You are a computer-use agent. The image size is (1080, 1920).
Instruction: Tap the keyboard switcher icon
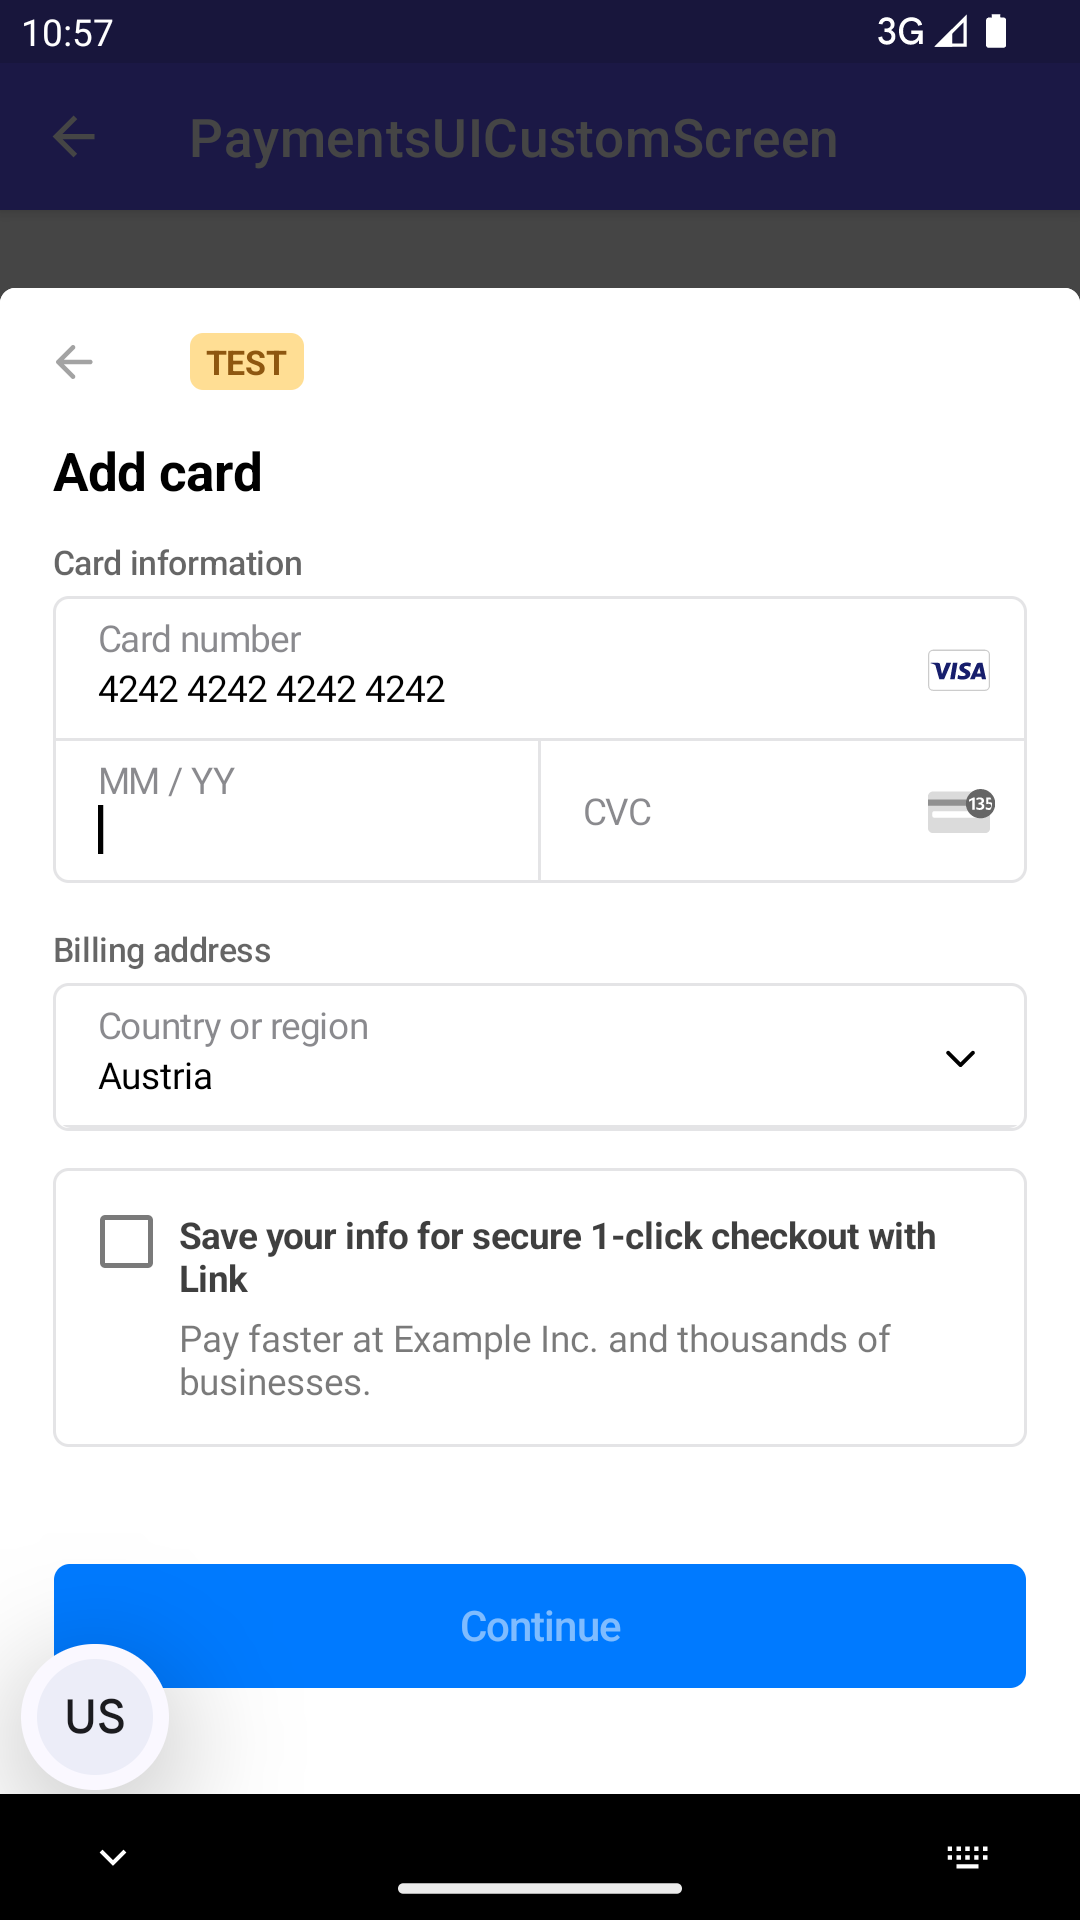(967, 1857)
